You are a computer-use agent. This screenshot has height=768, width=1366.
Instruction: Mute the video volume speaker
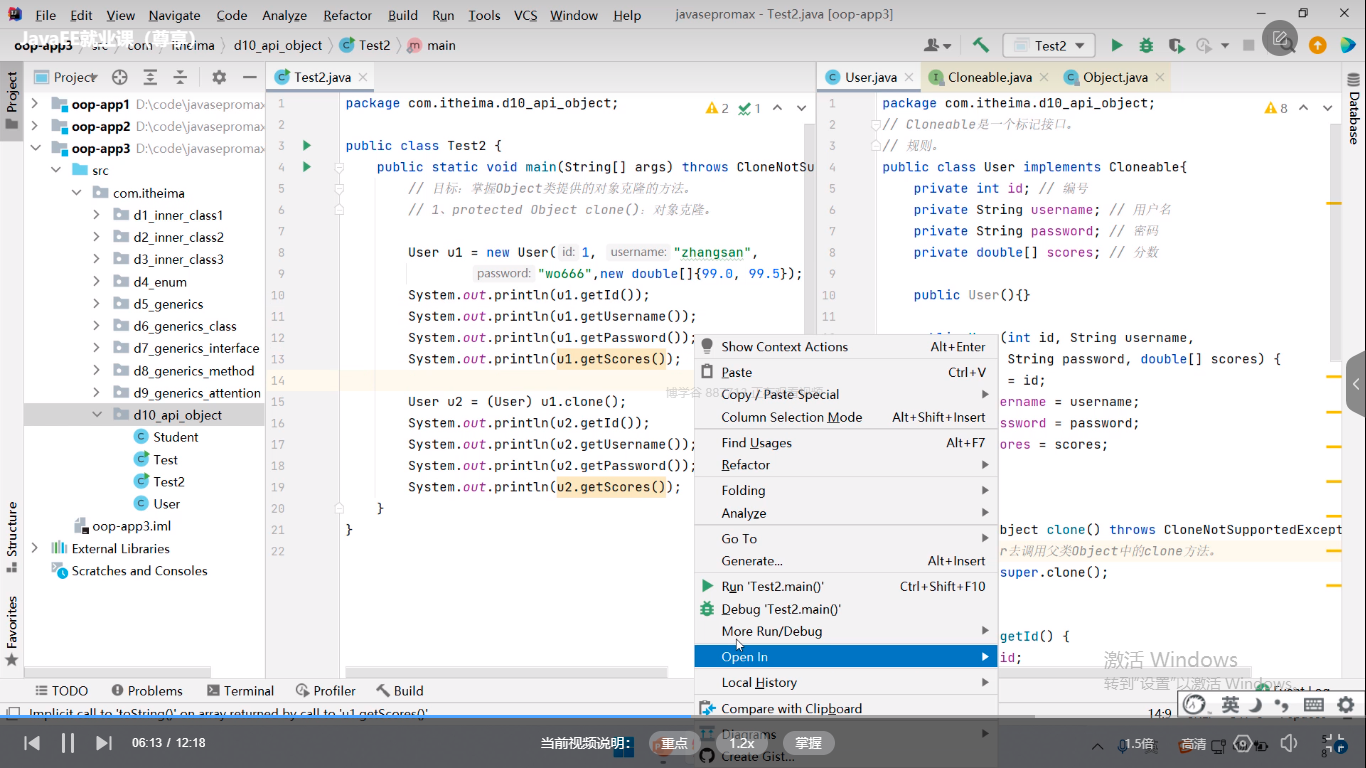(x=1289, y=743)
